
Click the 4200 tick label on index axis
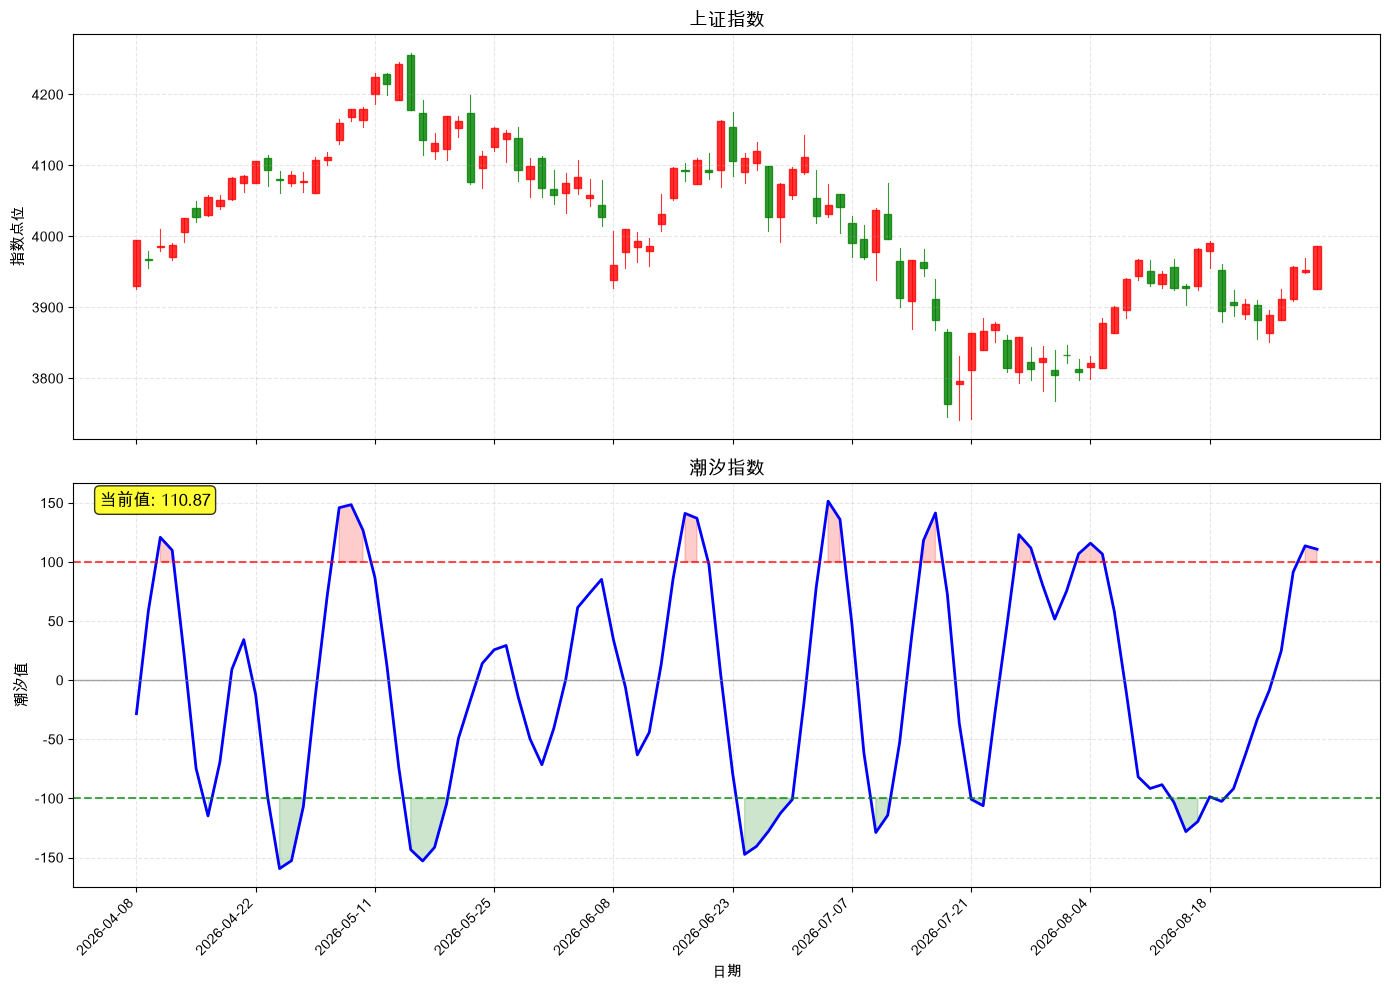click(47, 95)
